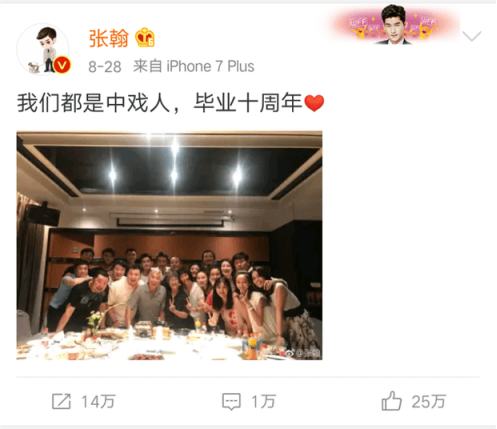497x429 pixels.
Task: Expand the post options chevron
Action: click(x=472, y=36)
